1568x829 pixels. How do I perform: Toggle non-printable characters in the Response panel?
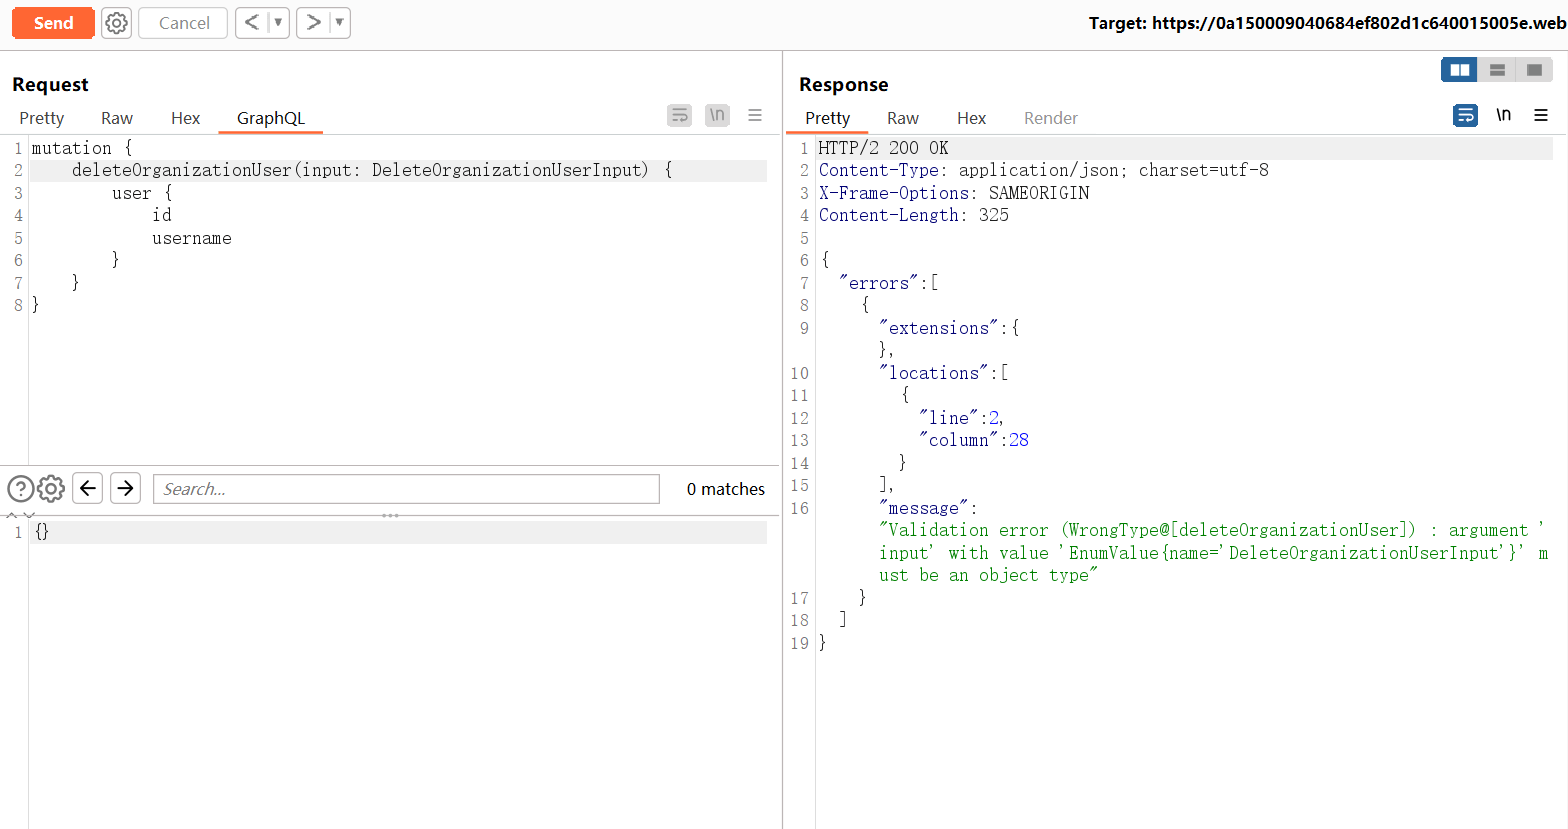click(1503, 116)
